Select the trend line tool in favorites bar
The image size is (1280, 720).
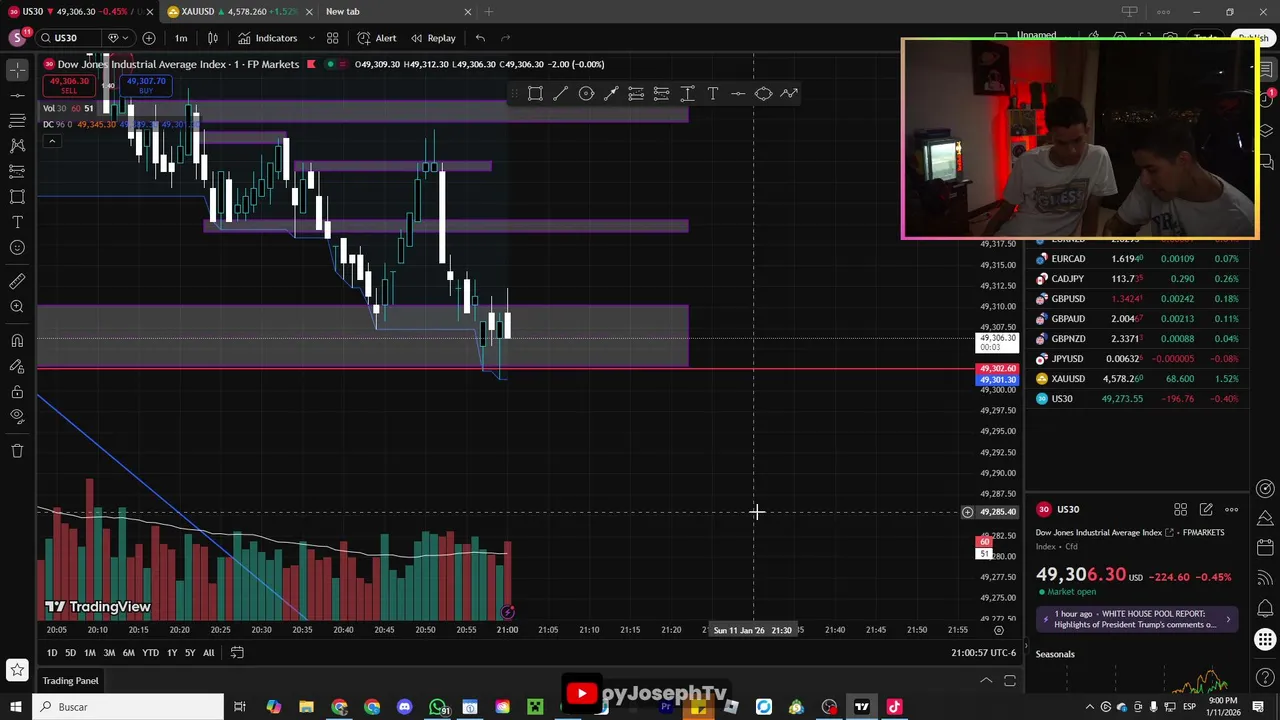click(x=561, y=93)
